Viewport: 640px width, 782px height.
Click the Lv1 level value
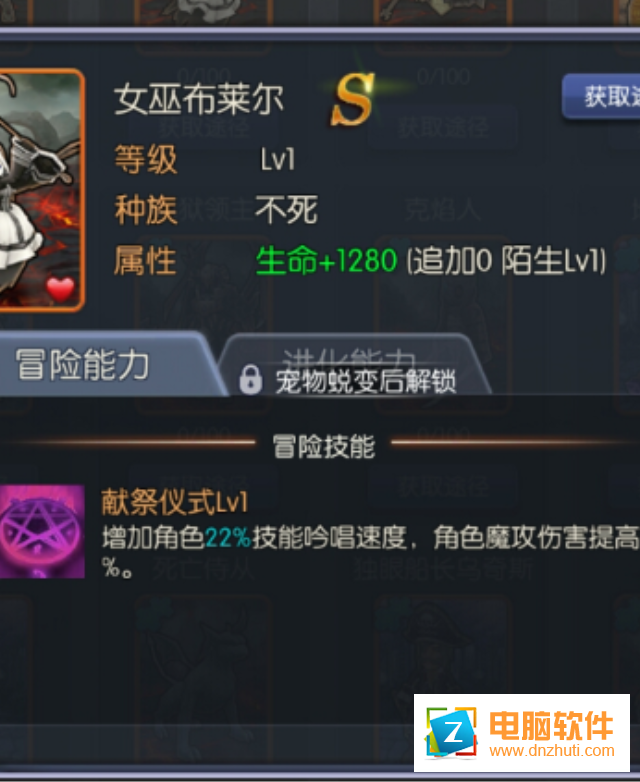point(278,160)
